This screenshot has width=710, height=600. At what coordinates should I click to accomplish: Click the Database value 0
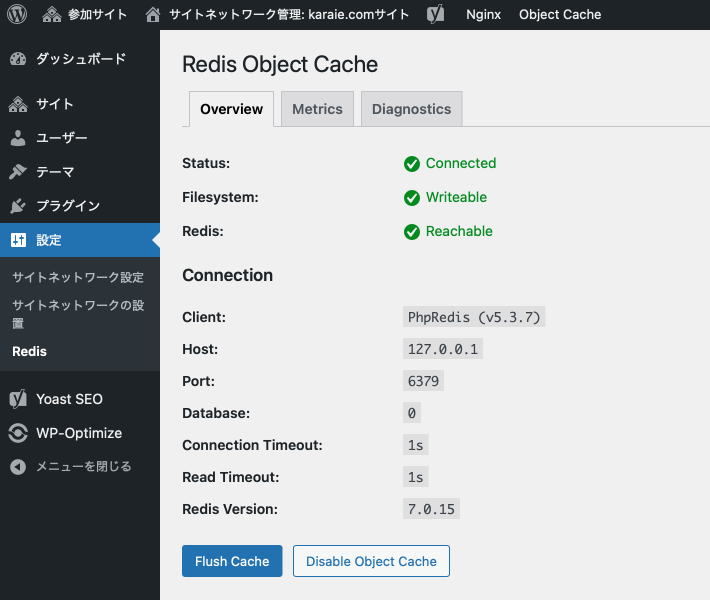tap(412, 413)
